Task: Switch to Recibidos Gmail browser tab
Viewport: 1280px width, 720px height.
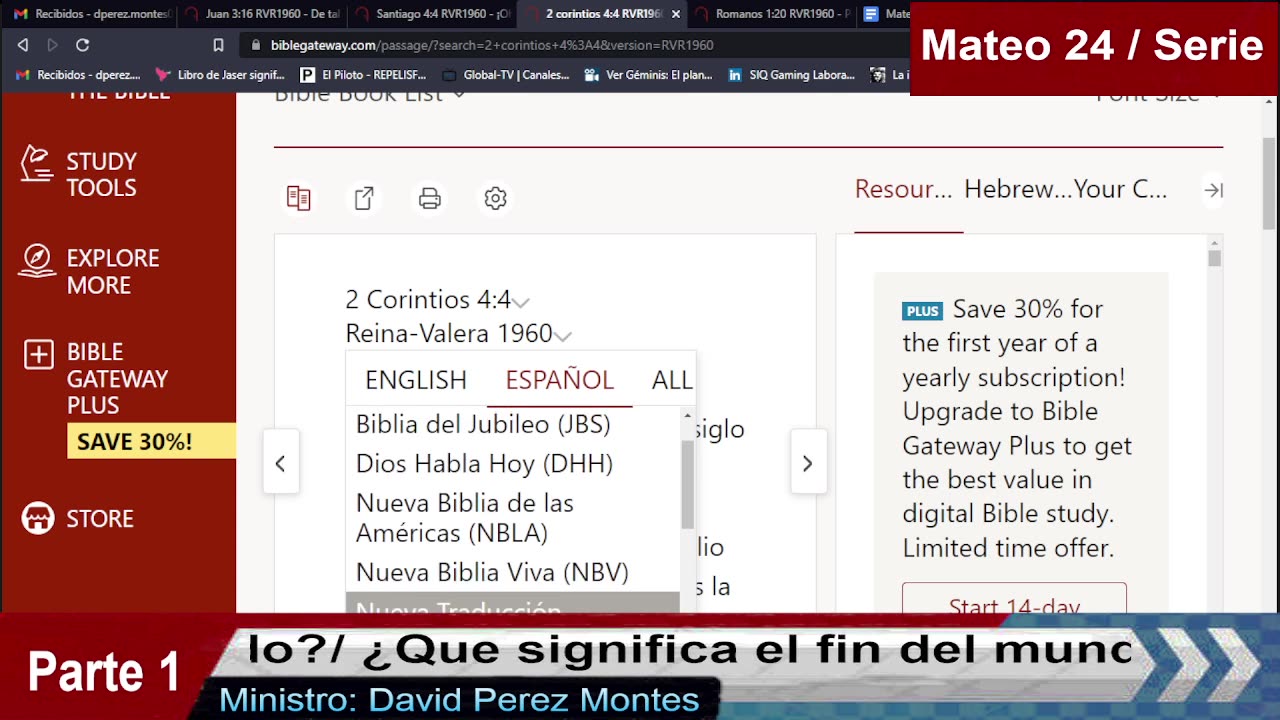Action: coord(92,14)
